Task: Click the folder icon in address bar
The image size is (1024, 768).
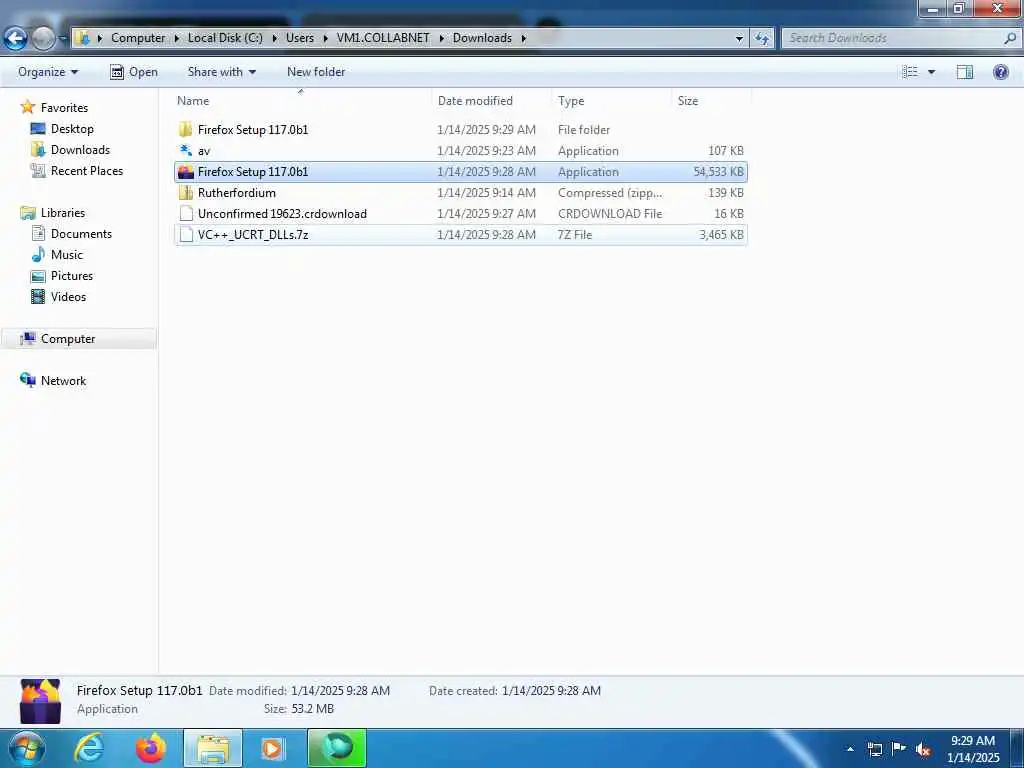Action: (84, 38)
